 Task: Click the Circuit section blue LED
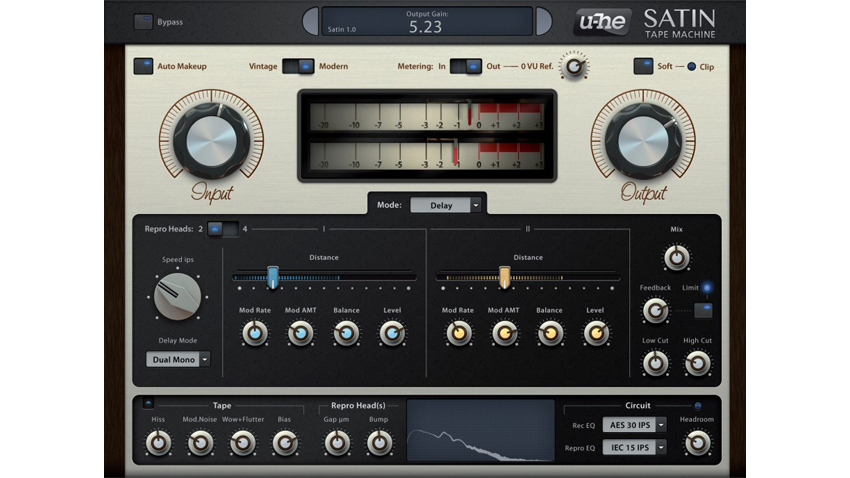(698, 405)
